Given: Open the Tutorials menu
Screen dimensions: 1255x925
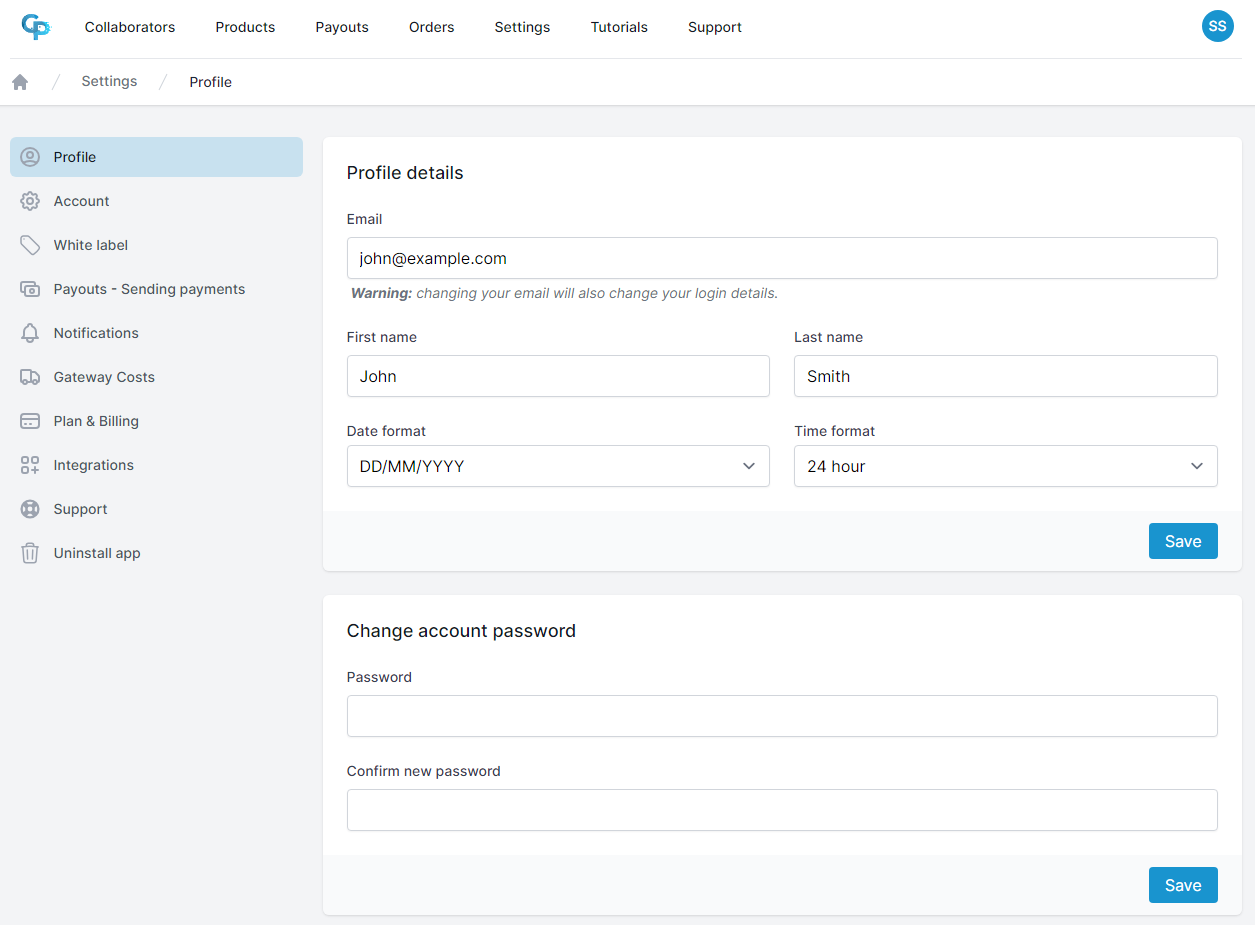Looking at the screenshot, I should coord(618,27).
